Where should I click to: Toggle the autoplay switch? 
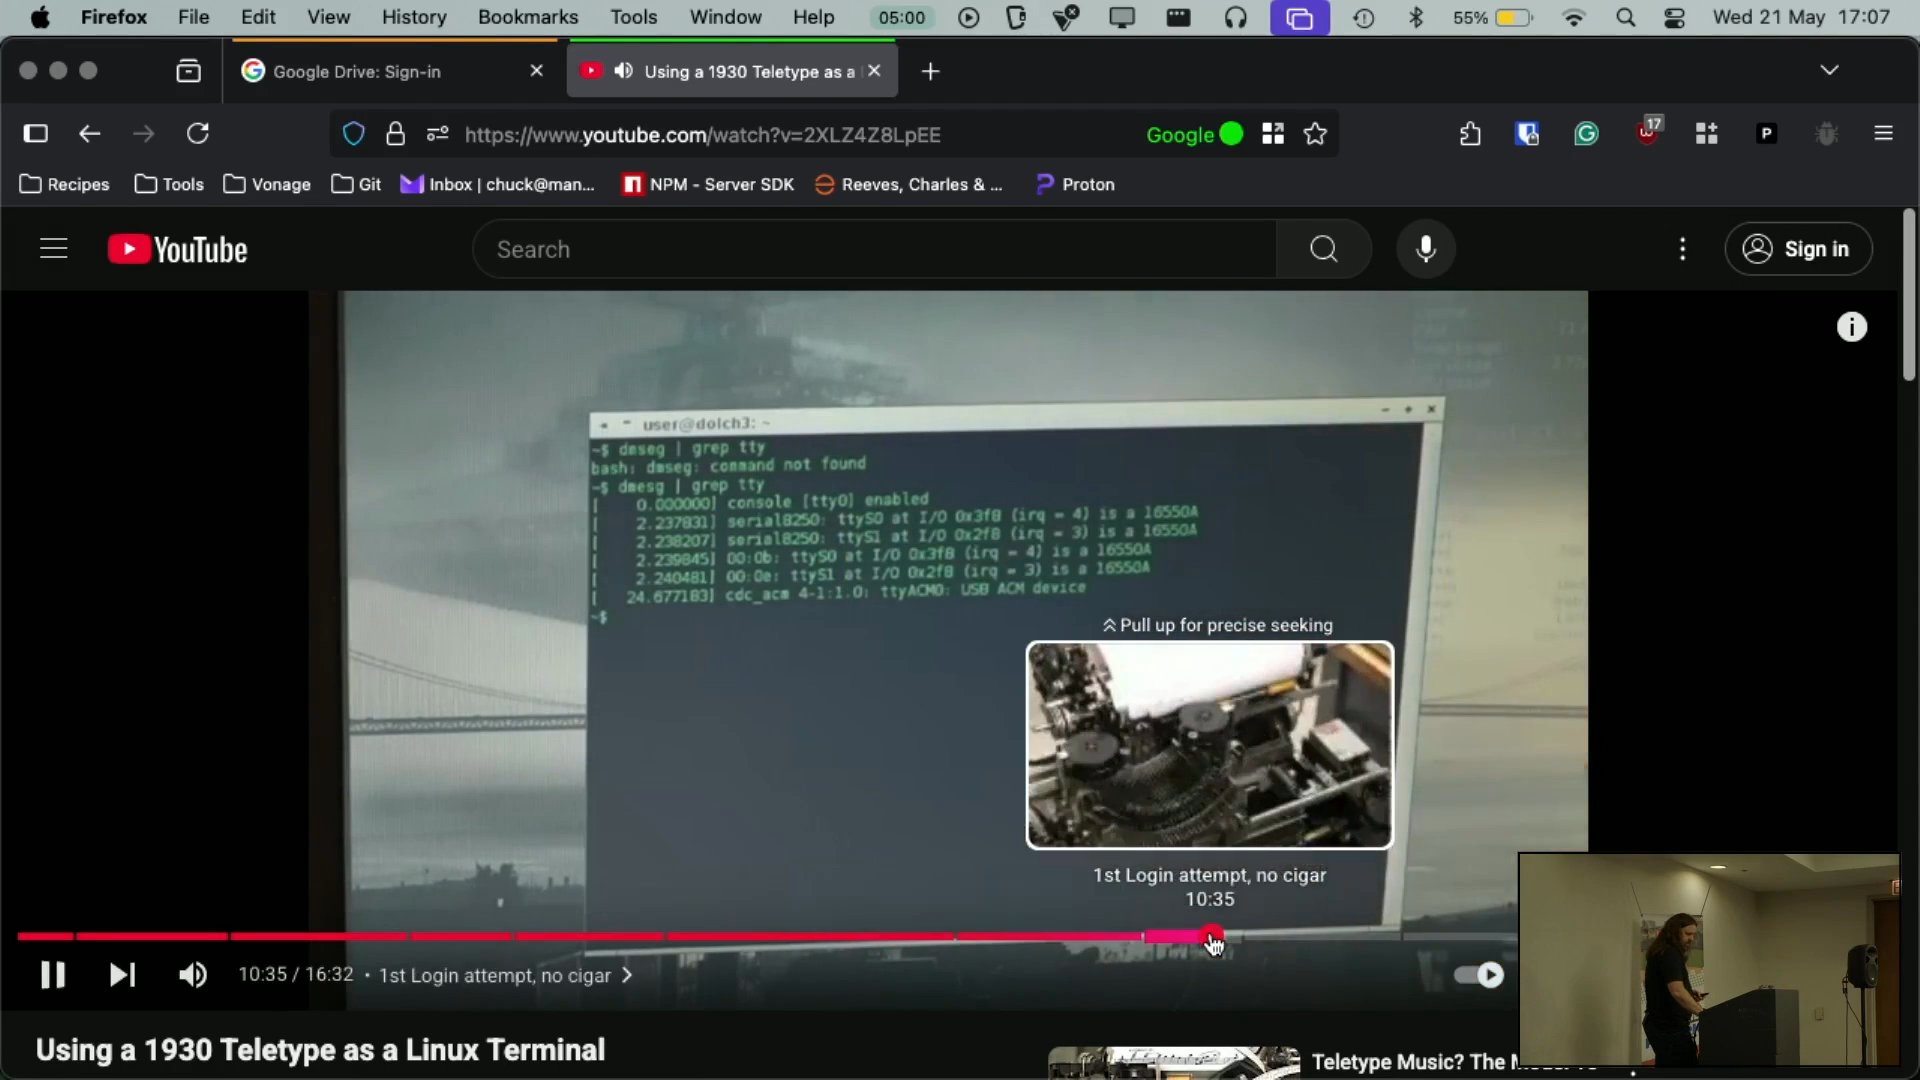[x=1479, y=975]
